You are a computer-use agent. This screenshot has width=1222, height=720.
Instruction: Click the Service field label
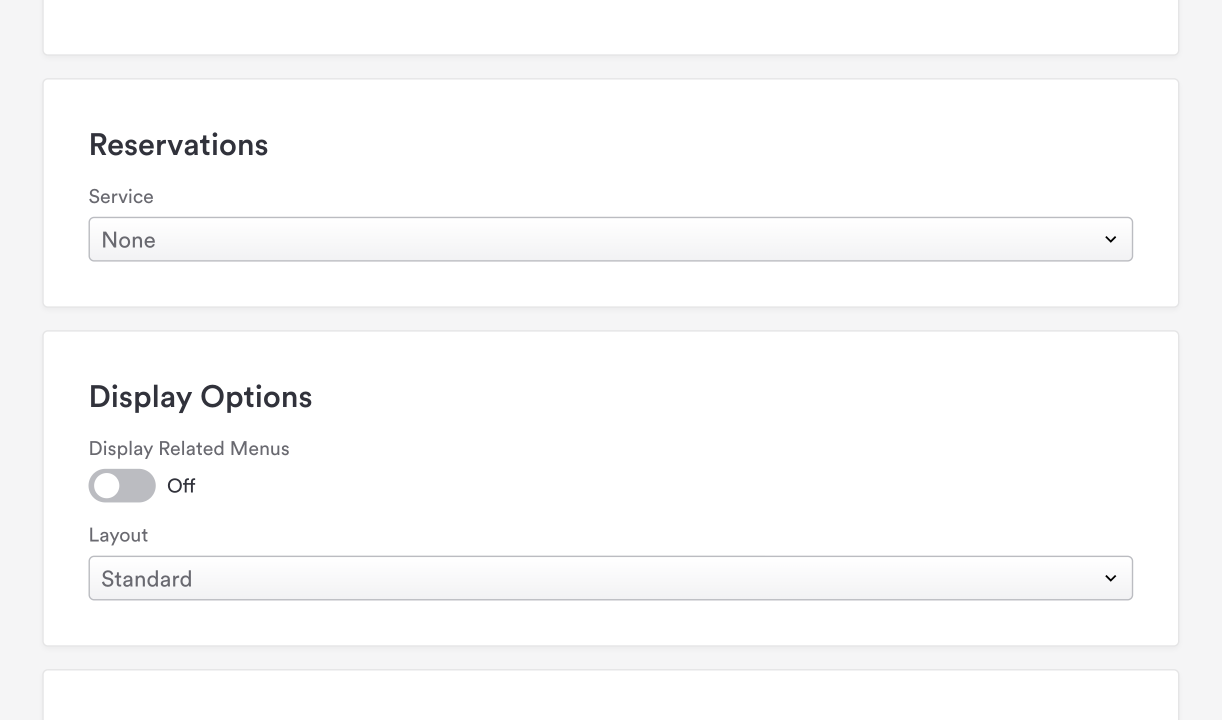click(121, 197)
